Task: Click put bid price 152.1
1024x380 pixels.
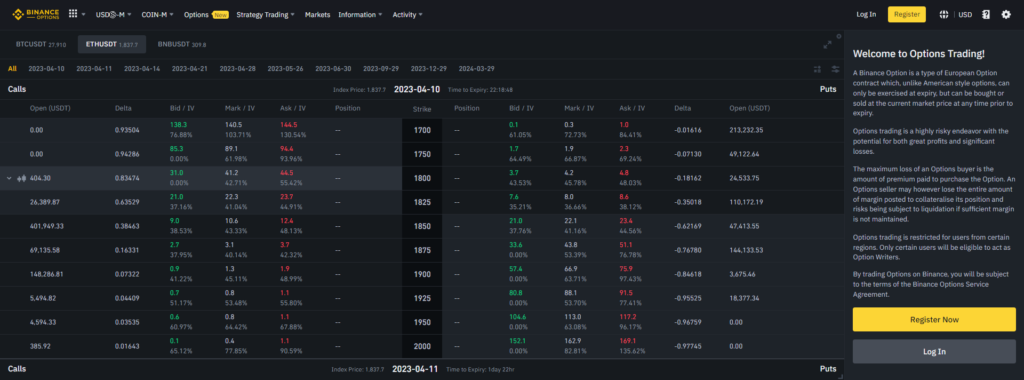Action: pos(517,341)
